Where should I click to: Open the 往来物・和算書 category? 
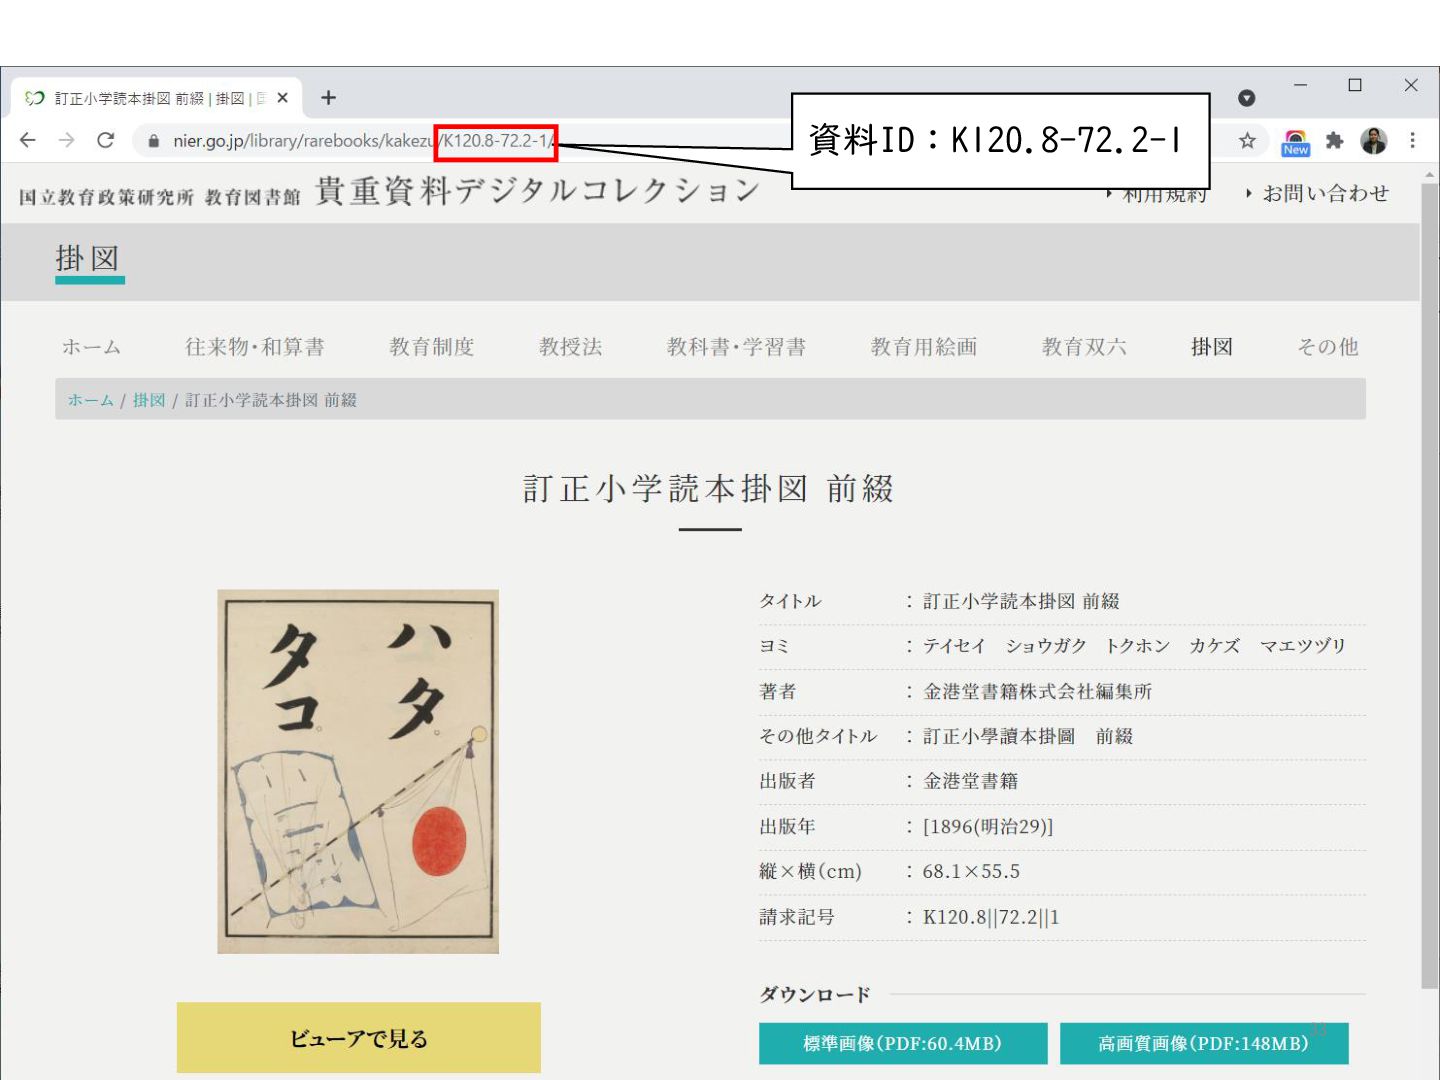(x=255, y=347)
